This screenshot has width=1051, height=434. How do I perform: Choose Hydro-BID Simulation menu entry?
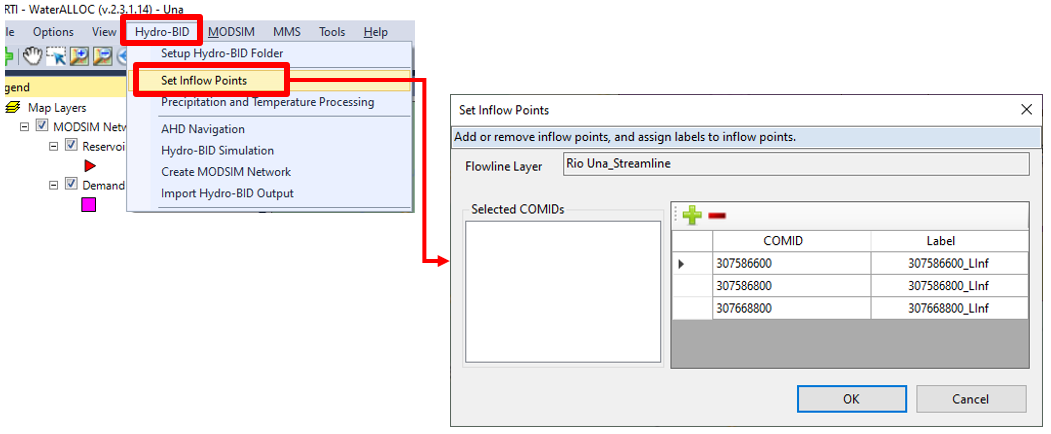(217, 150)
